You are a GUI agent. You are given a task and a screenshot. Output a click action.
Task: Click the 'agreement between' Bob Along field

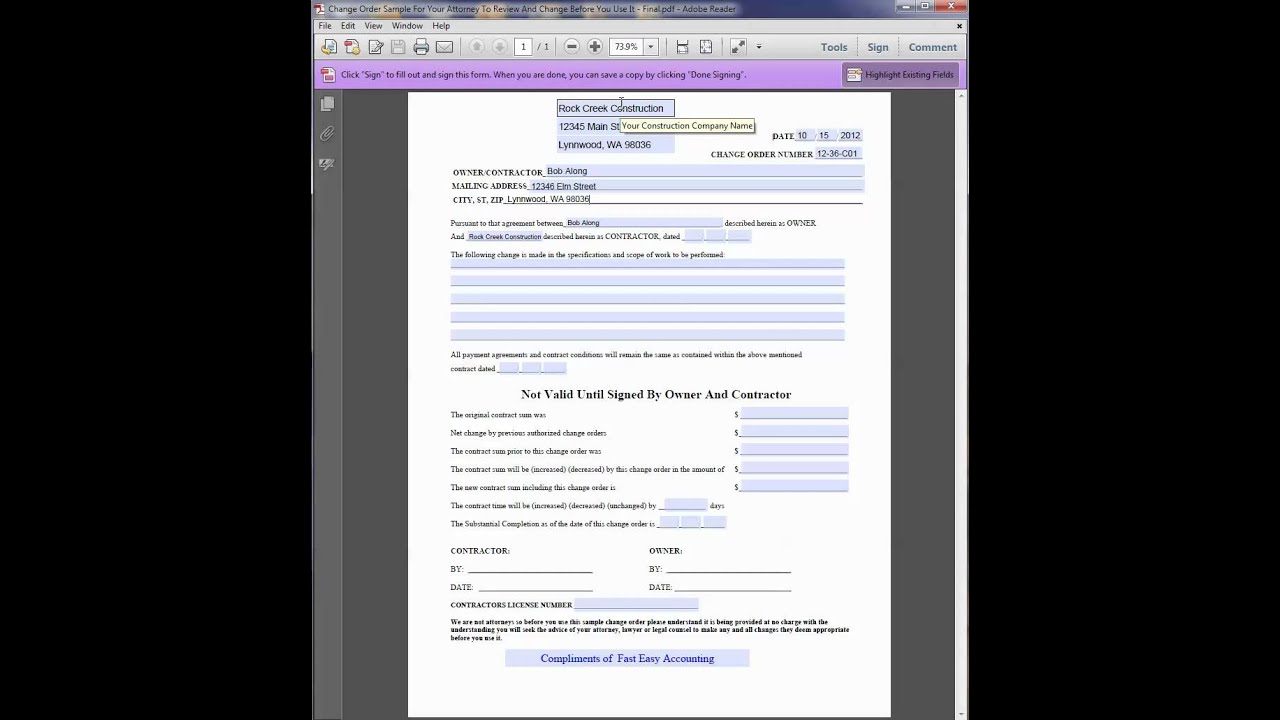tap(644, 223)
